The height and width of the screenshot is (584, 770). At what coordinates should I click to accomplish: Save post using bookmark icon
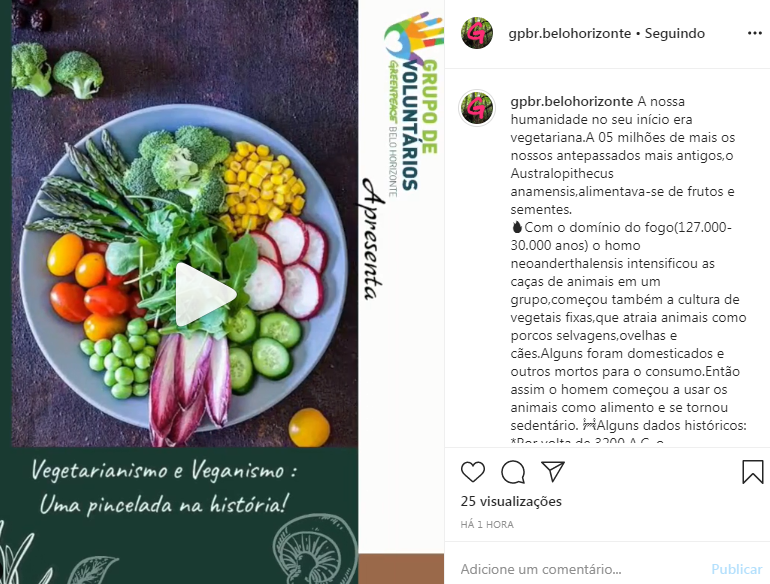click(752, 472)
